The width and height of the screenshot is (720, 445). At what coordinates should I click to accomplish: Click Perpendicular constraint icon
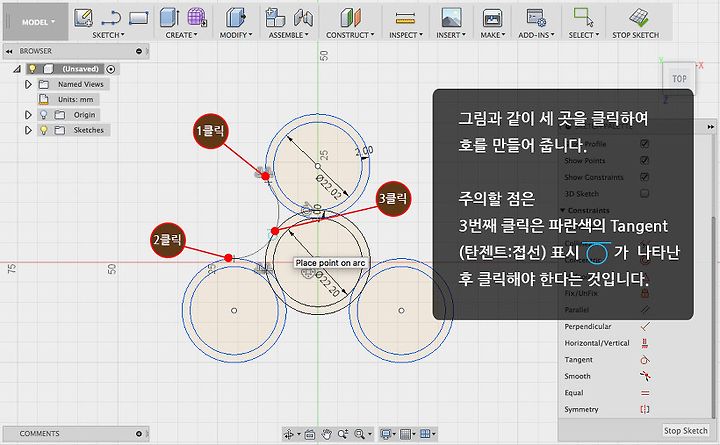pyautogui.click(x=645, y=327)
